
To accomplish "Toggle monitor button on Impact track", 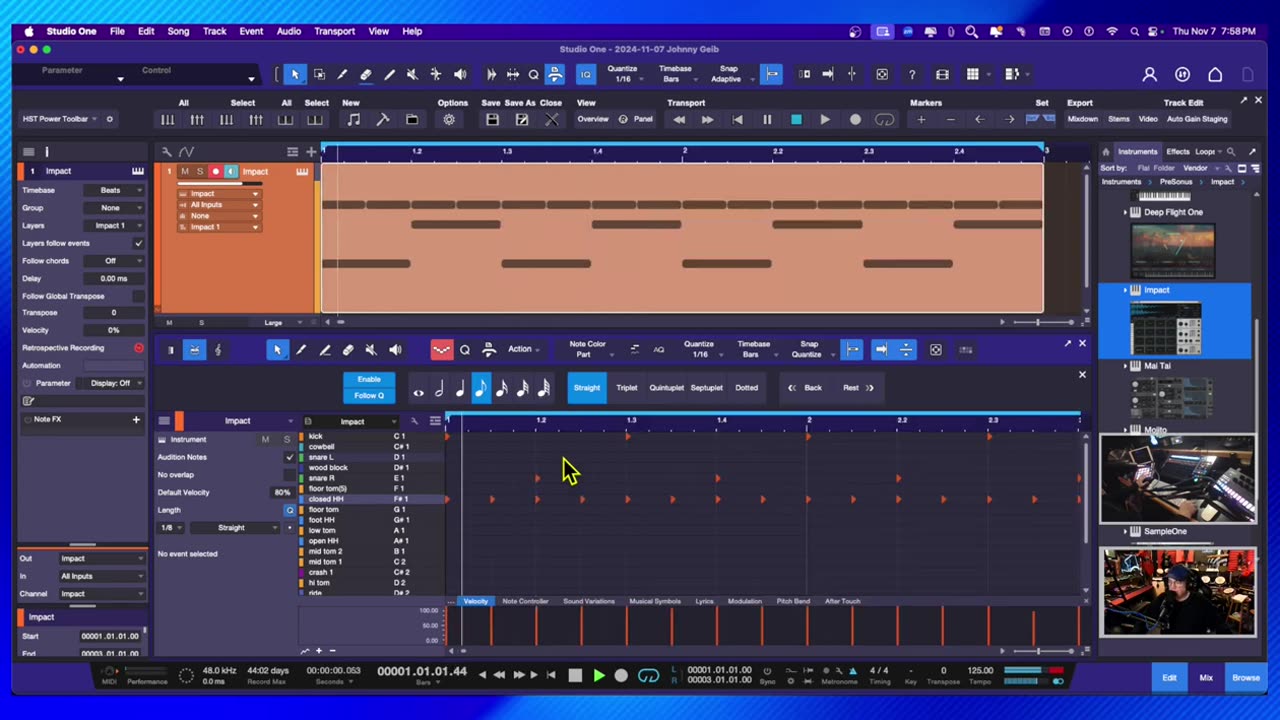I will click(231, 171).
